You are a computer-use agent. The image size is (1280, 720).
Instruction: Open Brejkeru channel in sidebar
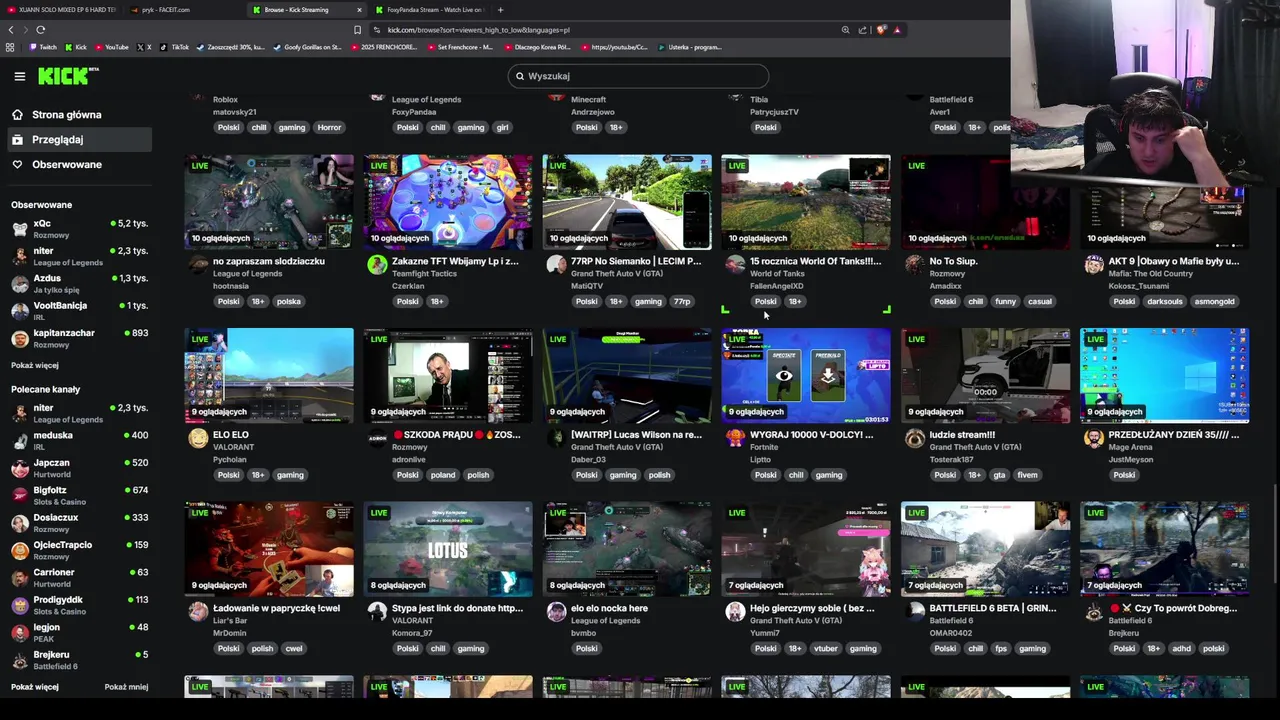click(79, 660)
